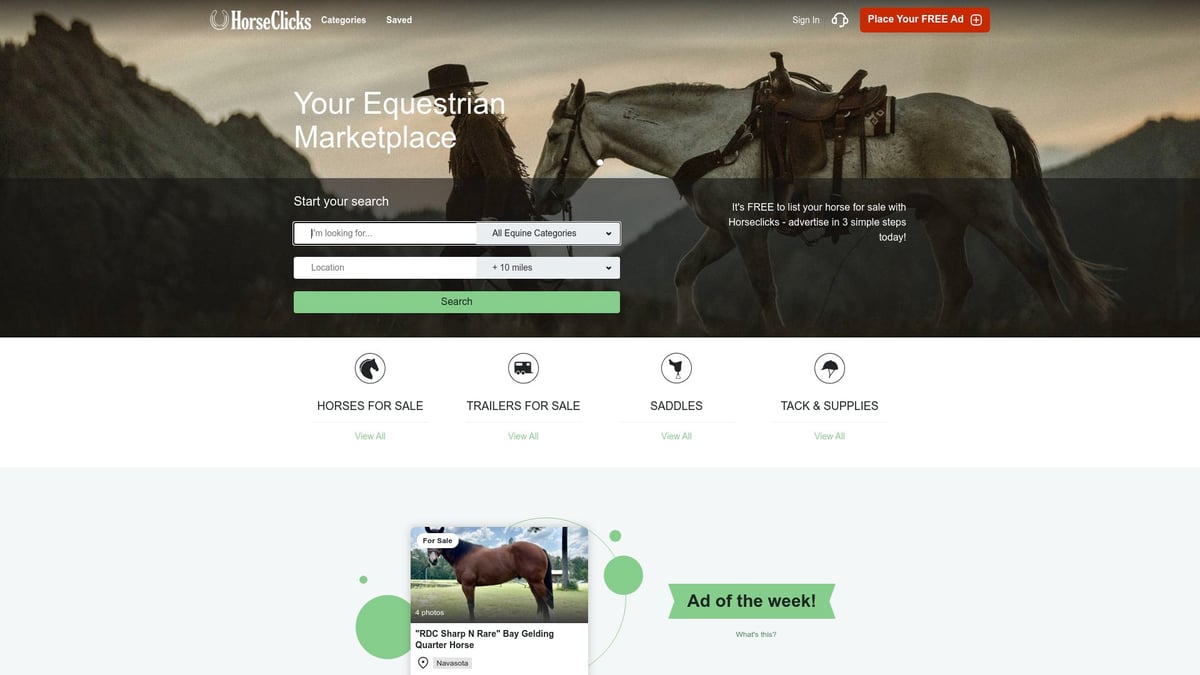Screen dimensions: 1200x675
Task: Click the Saddles category icon
Action: pyautogui.click(x=677, y=368)
